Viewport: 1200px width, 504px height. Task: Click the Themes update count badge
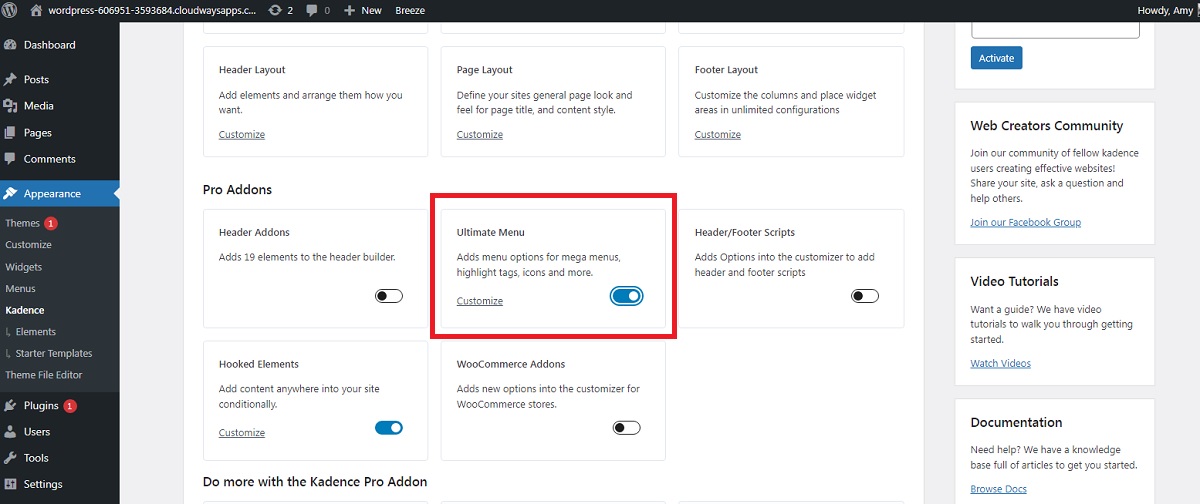tap(51, 223)
